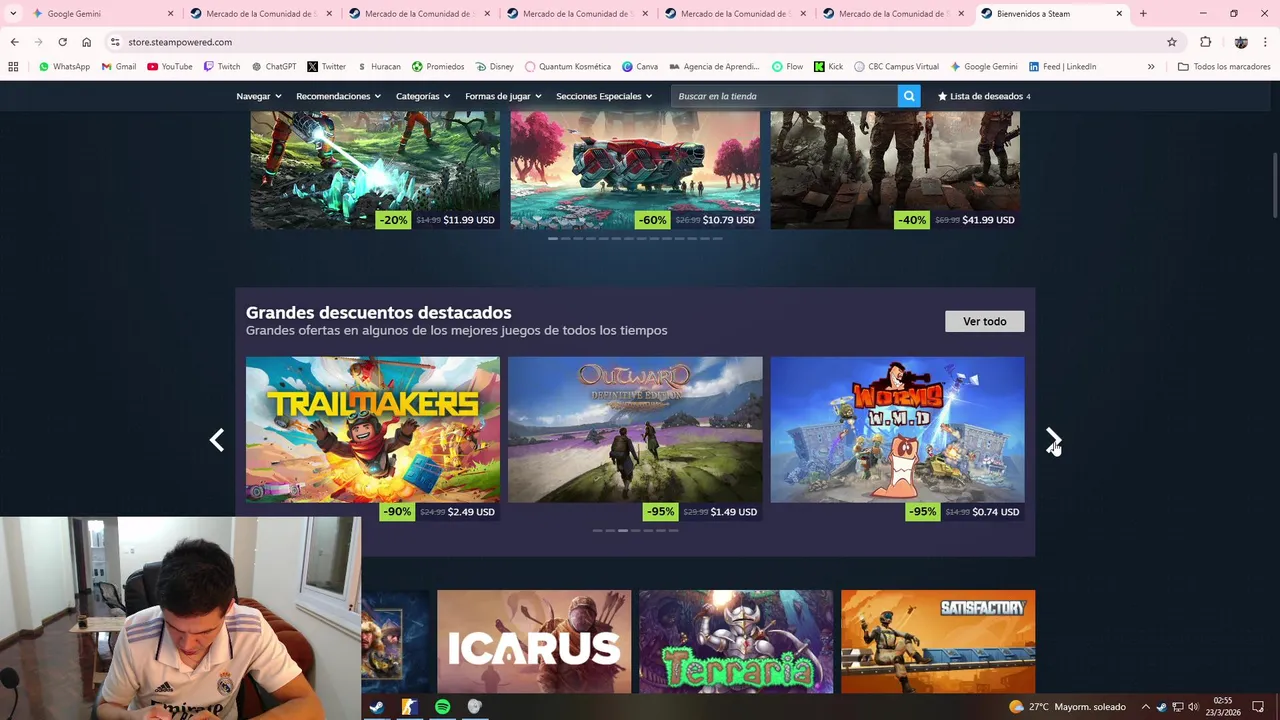This screenshot has height=720, width=1280.
Task: Open the Kick bookmark
Action: click(x=828, y=67)
